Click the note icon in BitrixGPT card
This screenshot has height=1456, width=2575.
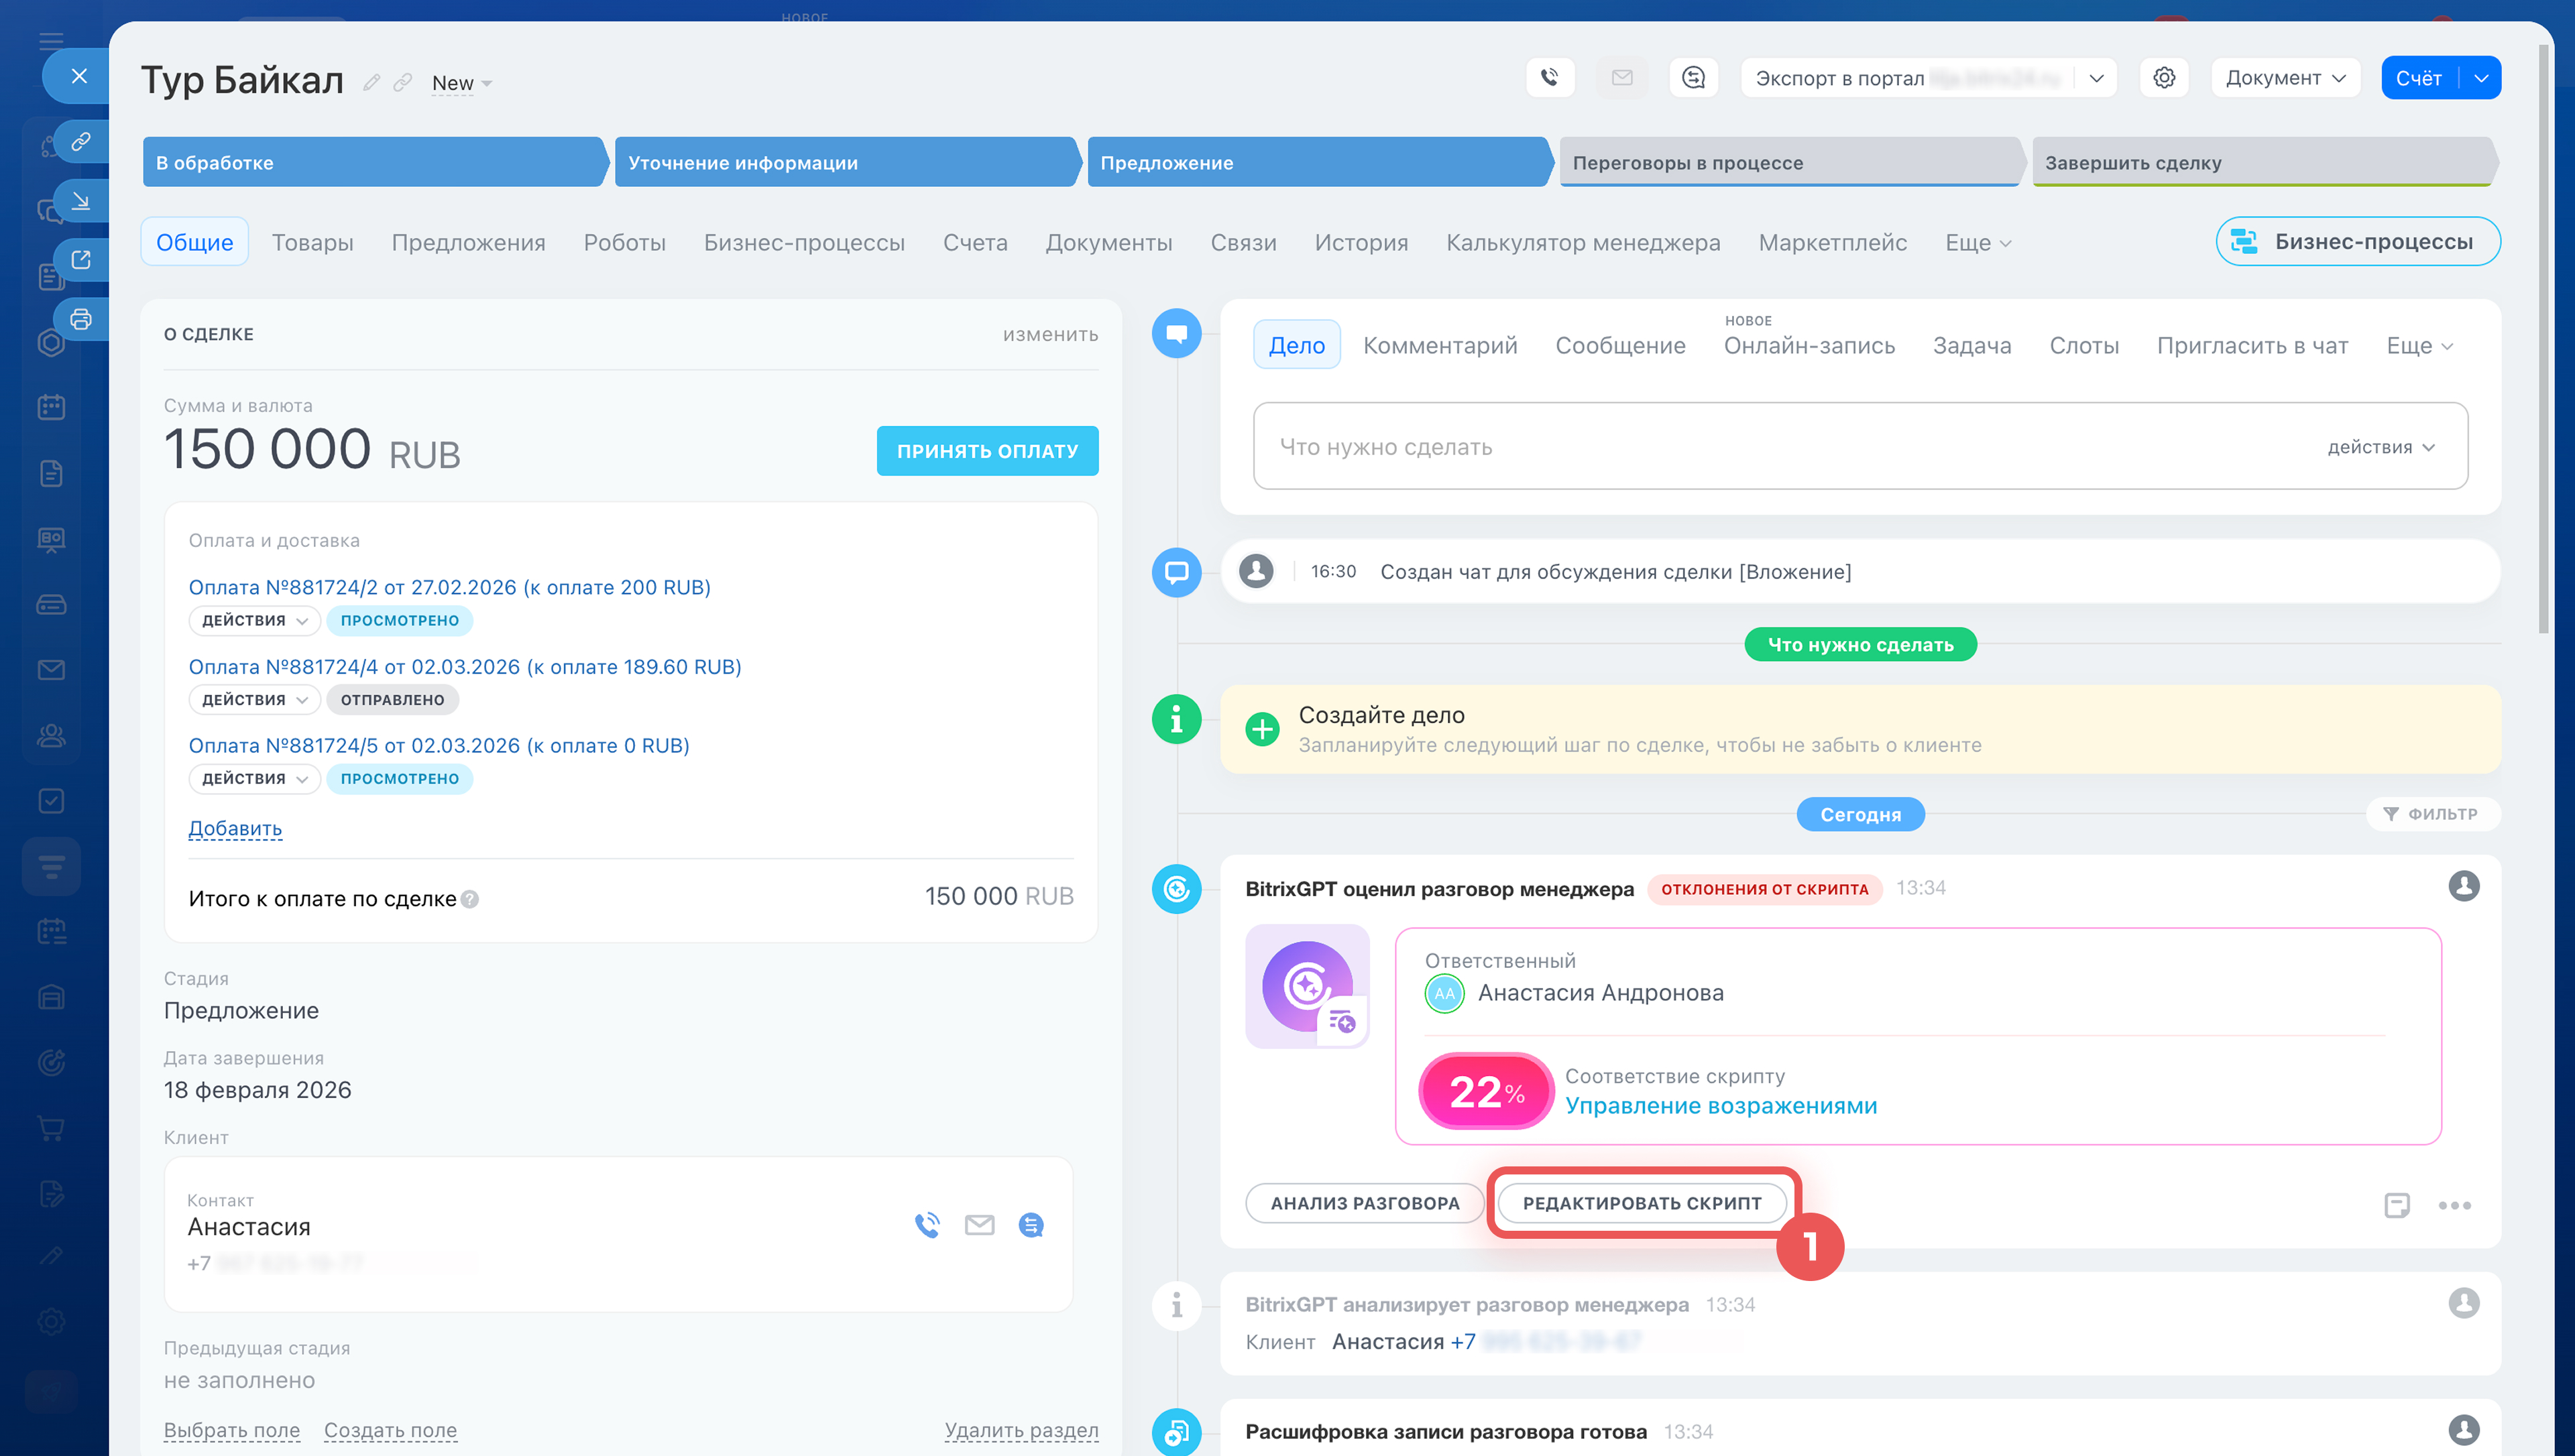[x=2396, y=1205]
